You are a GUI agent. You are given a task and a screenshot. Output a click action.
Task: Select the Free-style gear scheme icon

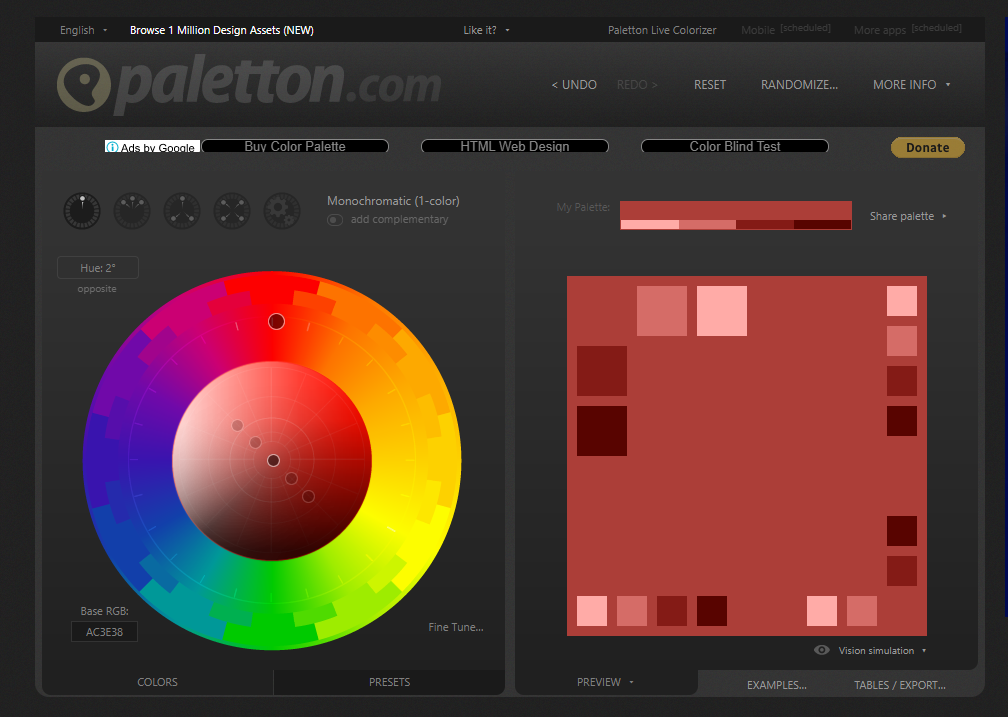282,211
